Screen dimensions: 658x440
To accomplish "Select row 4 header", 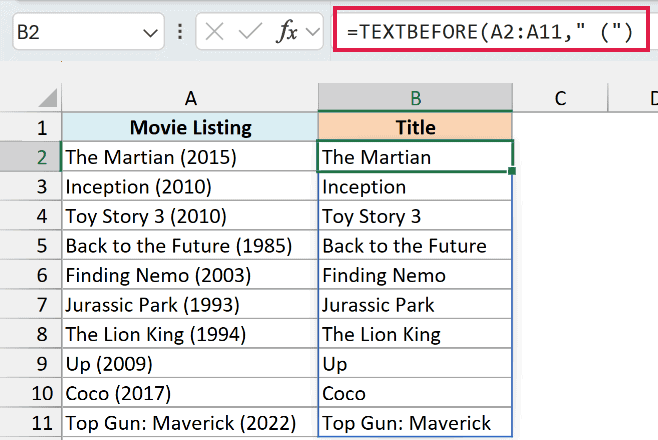I will click(x=31, y=216).
